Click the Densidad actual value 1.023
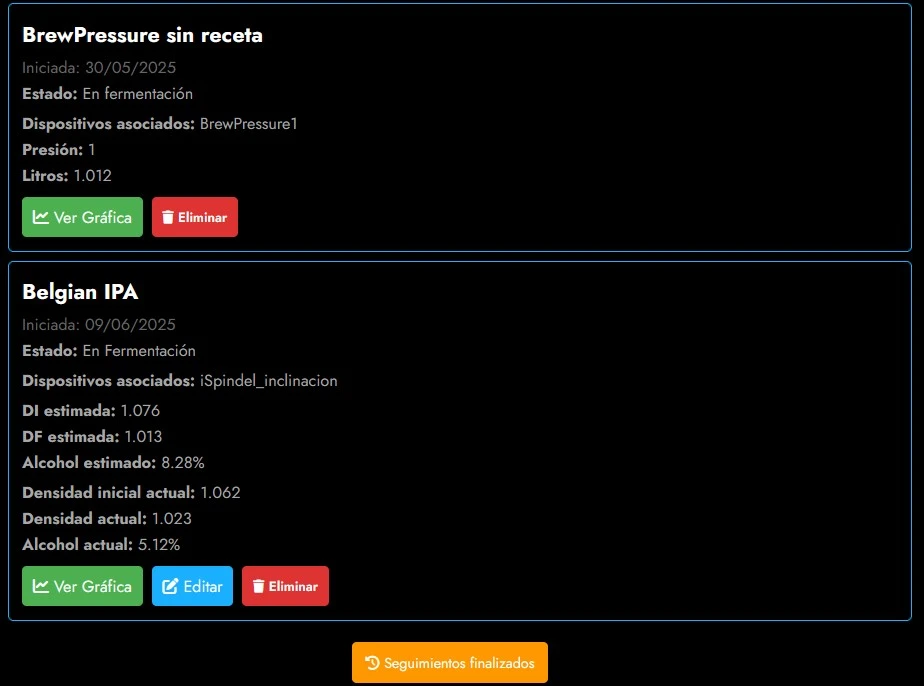 click(171, 519)
